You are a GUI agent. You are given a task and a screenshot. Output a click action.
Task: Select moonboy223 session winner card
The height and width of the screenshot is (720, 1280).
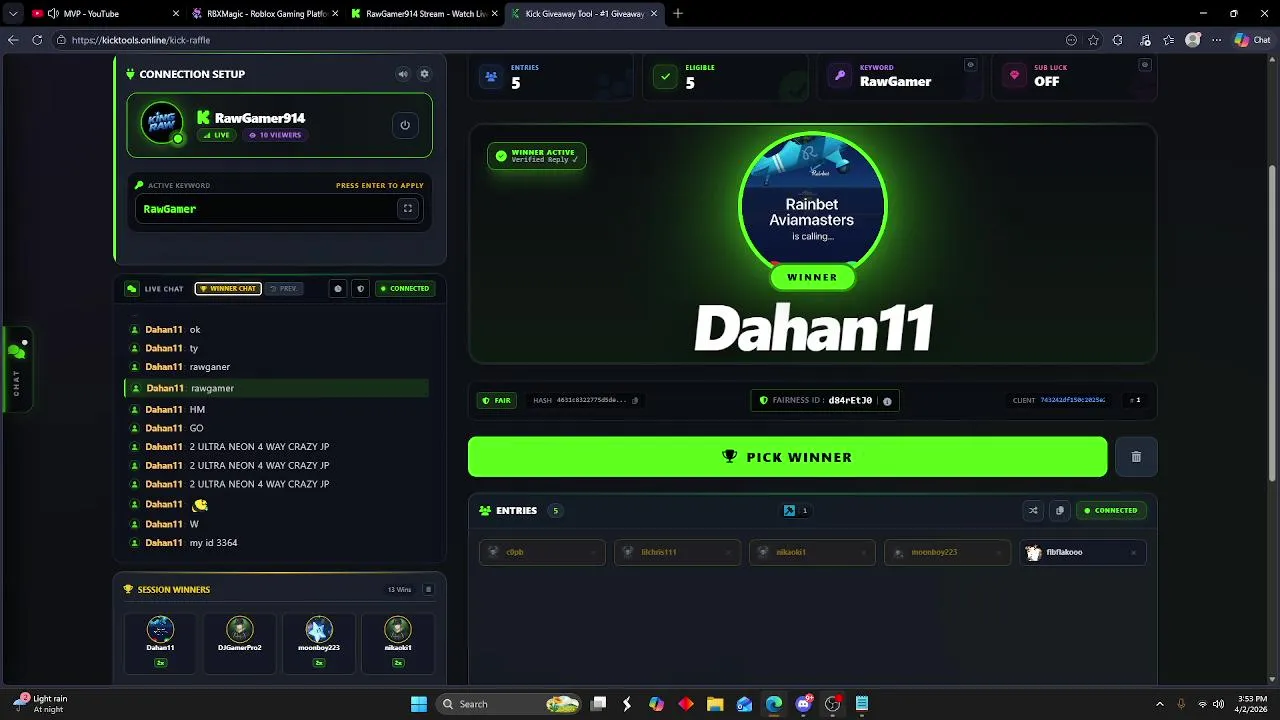319,643
